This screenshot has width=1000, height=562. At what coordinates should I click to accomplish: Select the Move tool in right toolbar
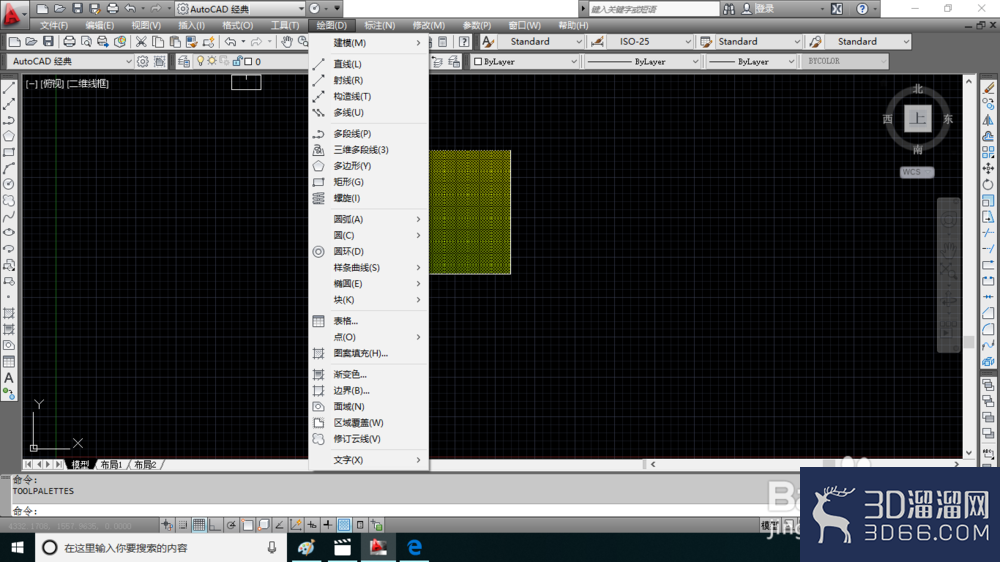coord(988,168)
